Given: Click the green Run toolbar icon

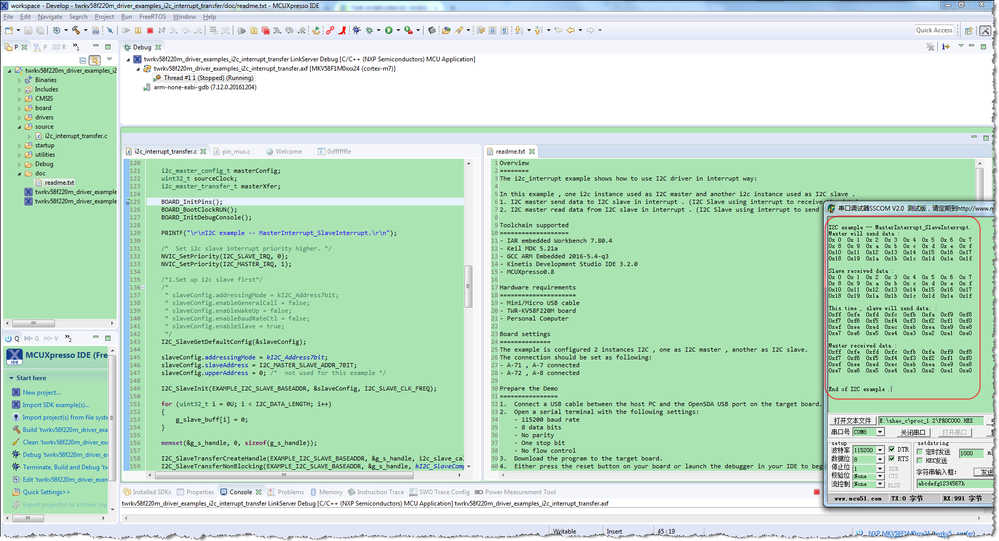Looking at the screenshot, I should (389, 30).
